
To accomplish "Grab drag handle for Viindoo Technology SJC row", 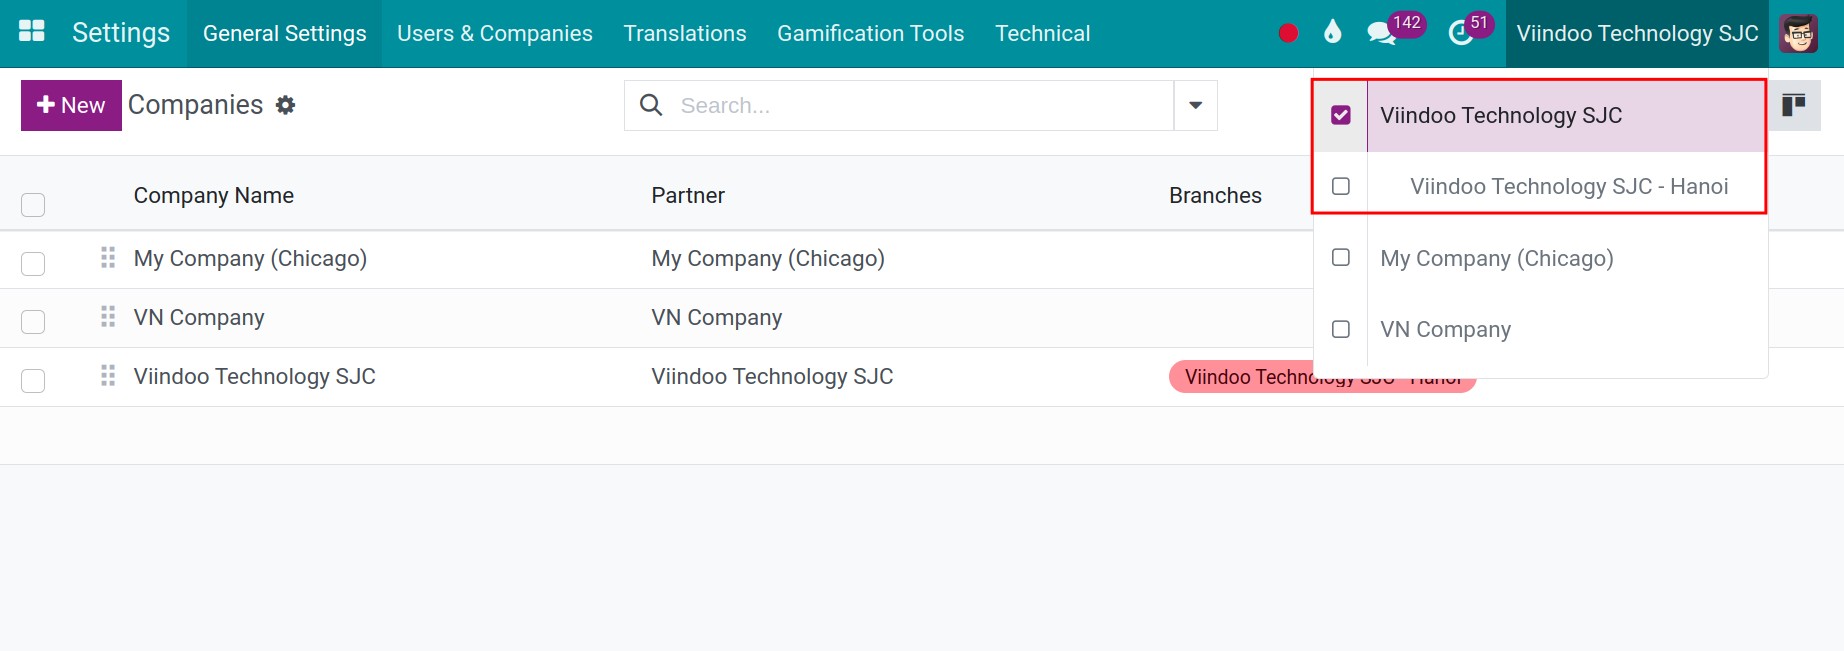I will pyautogui.click(x=108, y=376).
